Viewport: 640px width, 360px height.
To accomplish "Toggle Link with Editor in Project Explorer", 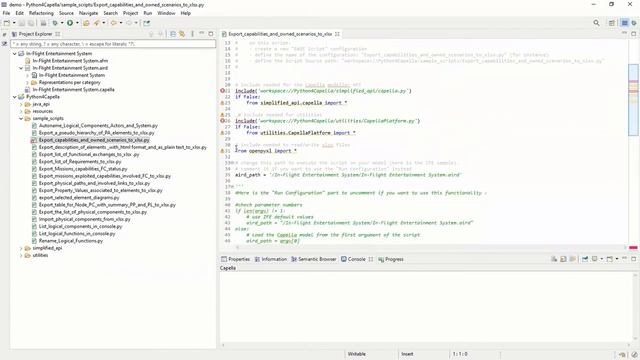I will click(x=182, y=34).
